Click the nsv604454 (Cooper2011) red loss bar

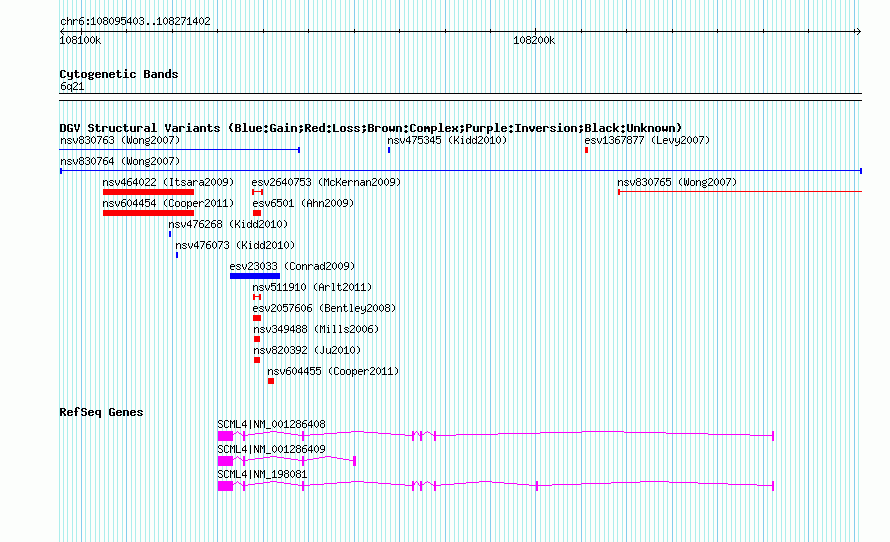[x=148, y=213]
